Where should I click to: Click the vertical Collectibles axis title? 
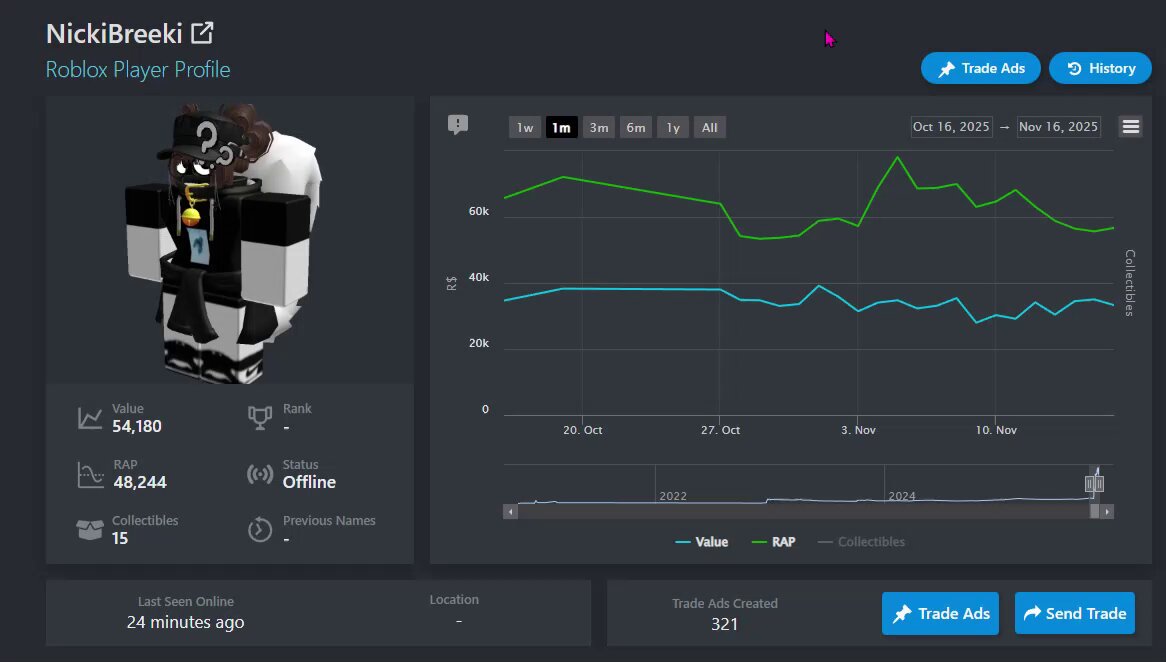pyautogui.click(x=1130, y=283)
